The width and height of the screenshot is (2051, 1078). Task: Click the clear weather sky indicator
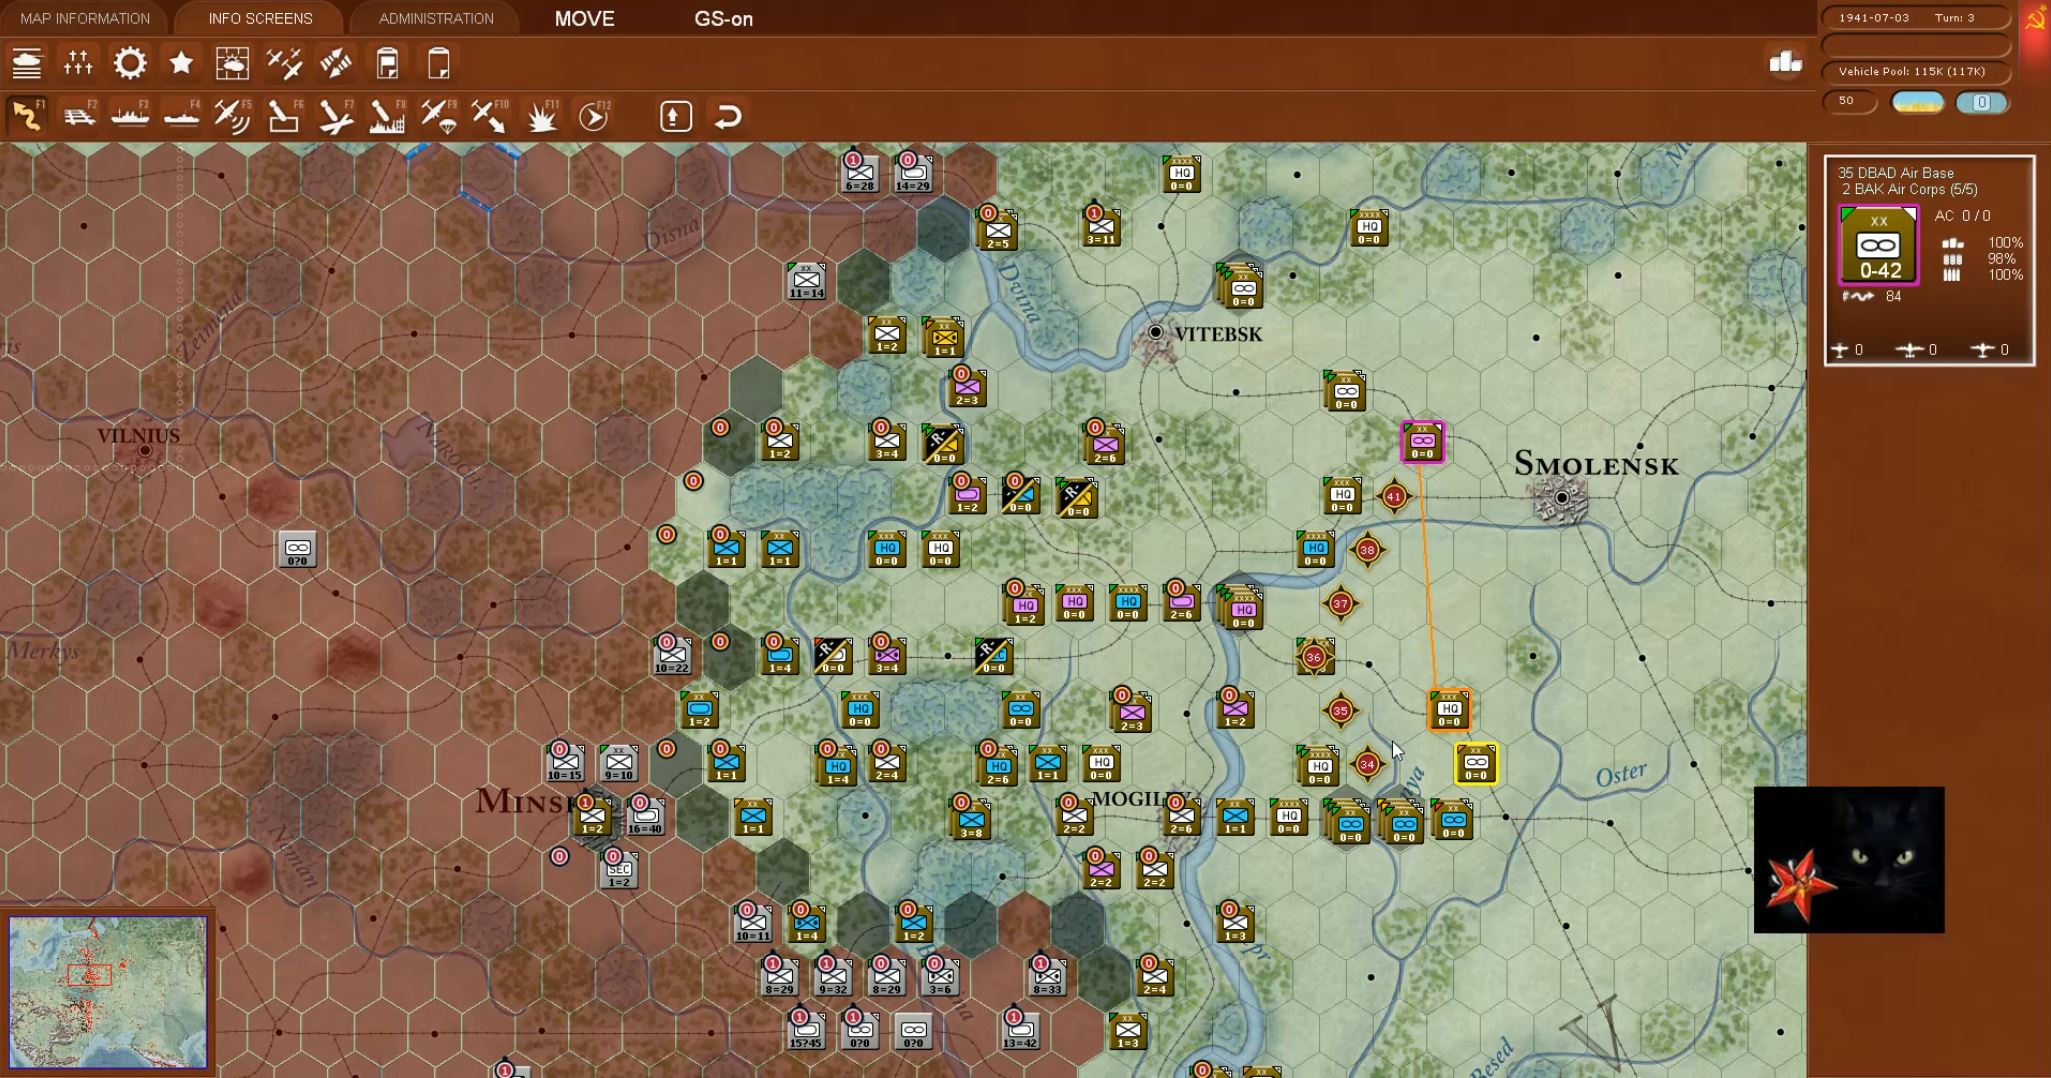pyautogui.click(x=1917, y=102)
